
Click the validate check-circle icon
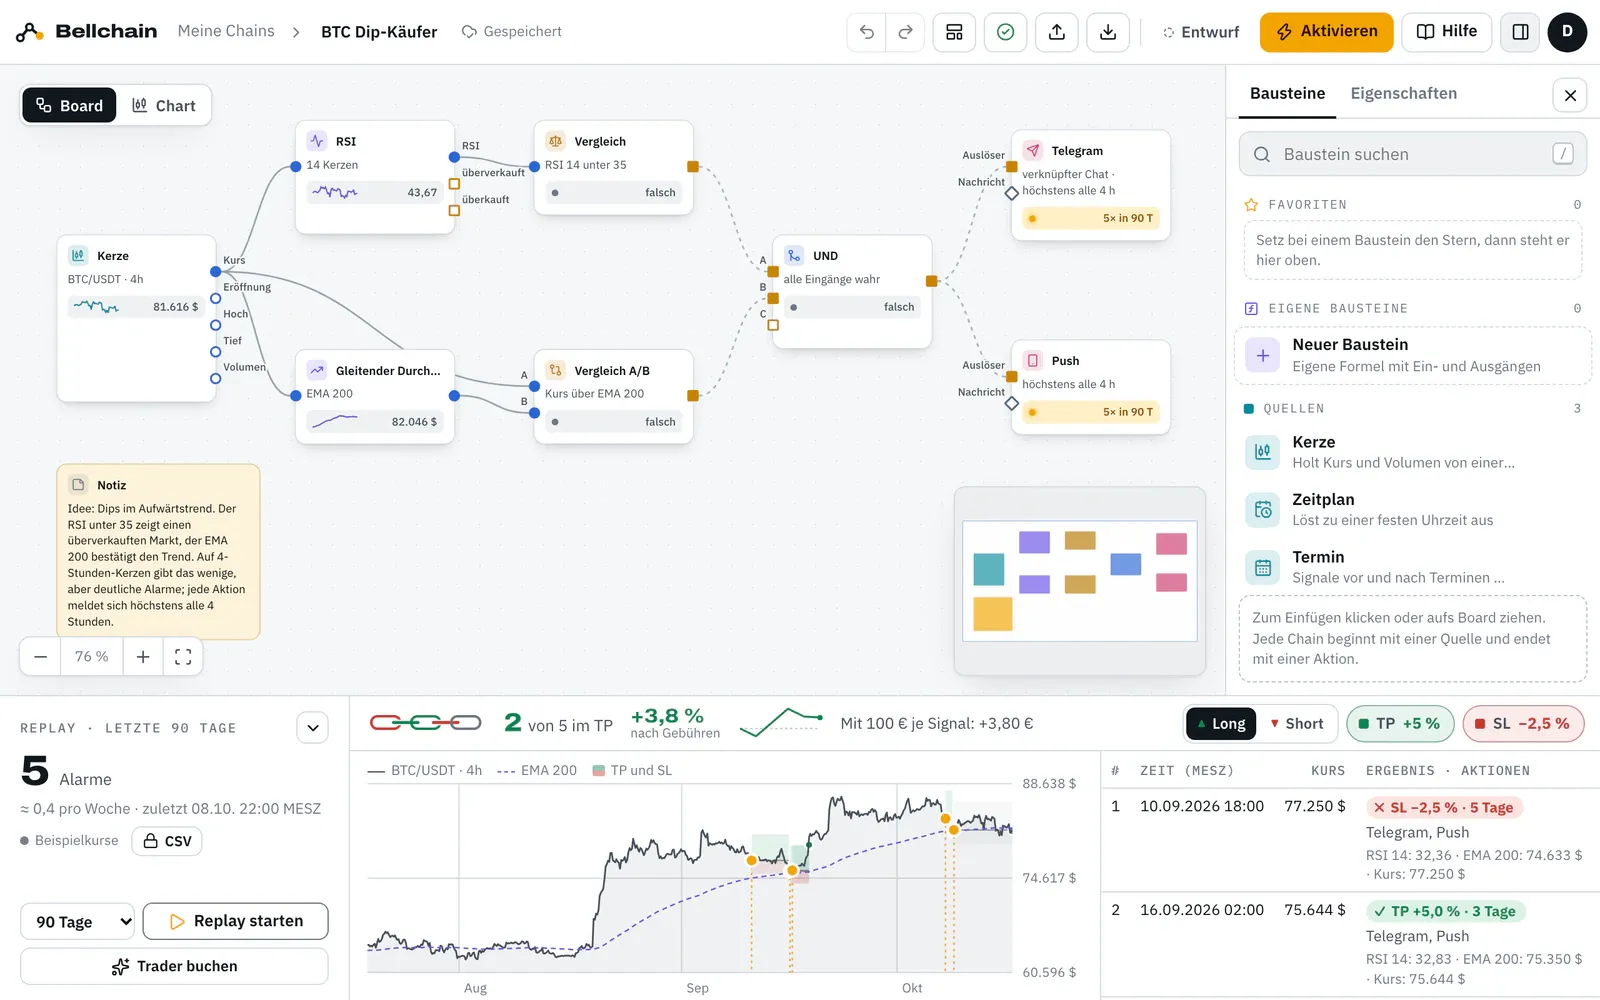pyautogui.click(x=1006, y=32)
